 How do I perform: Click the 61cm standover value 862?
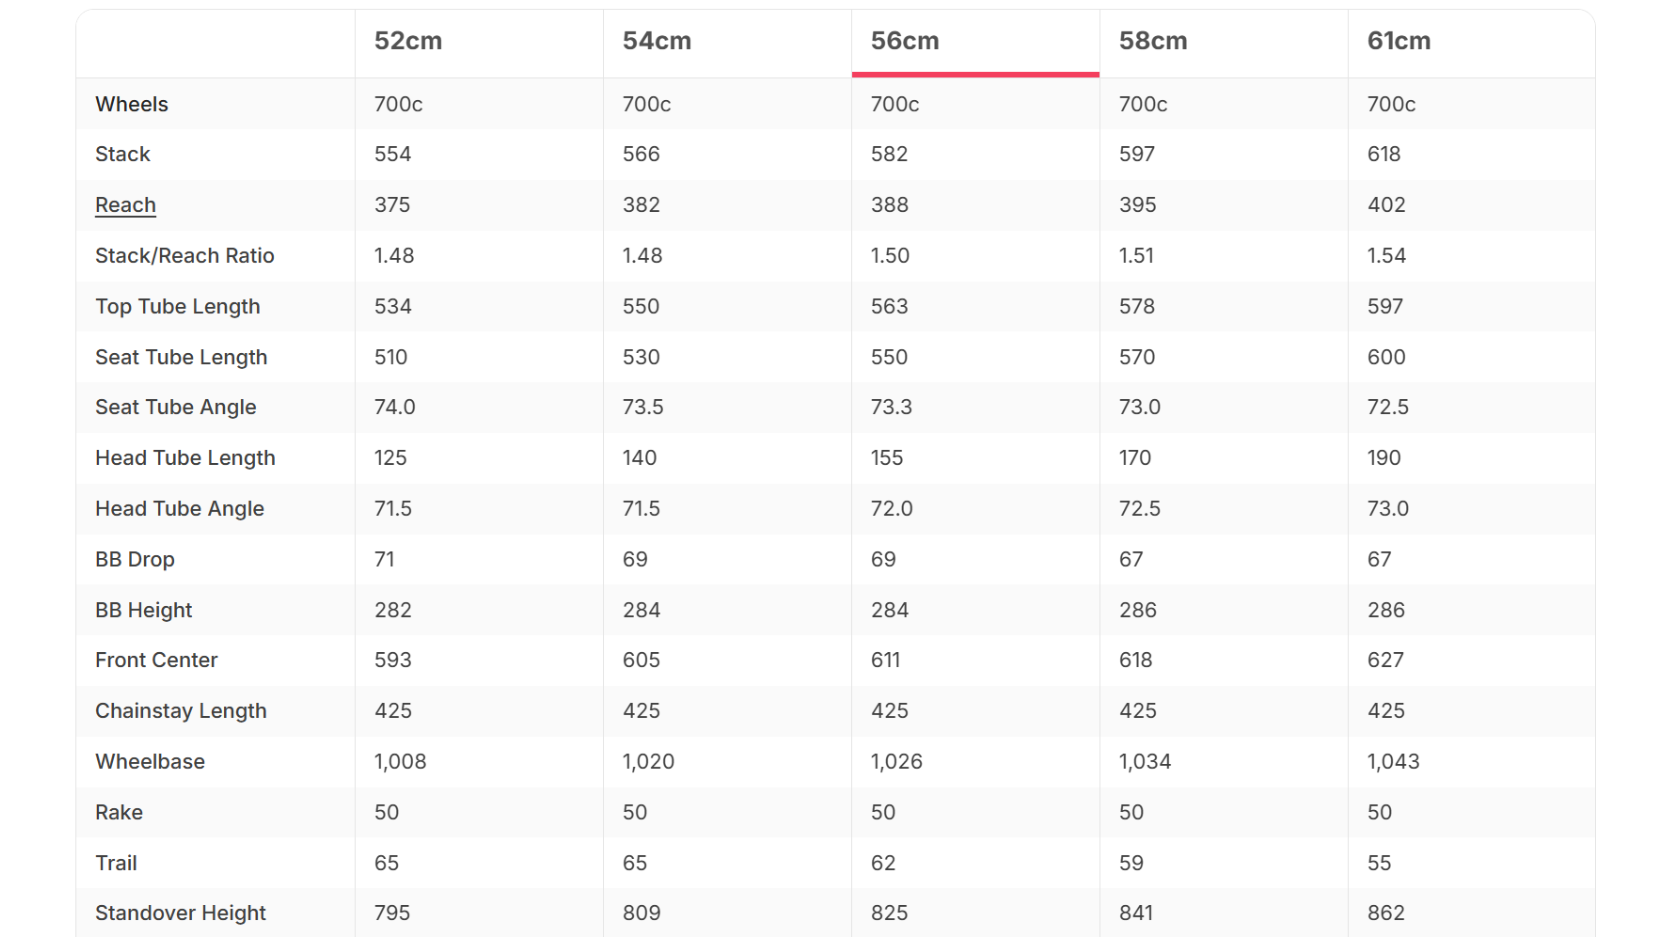point(1386,913)
